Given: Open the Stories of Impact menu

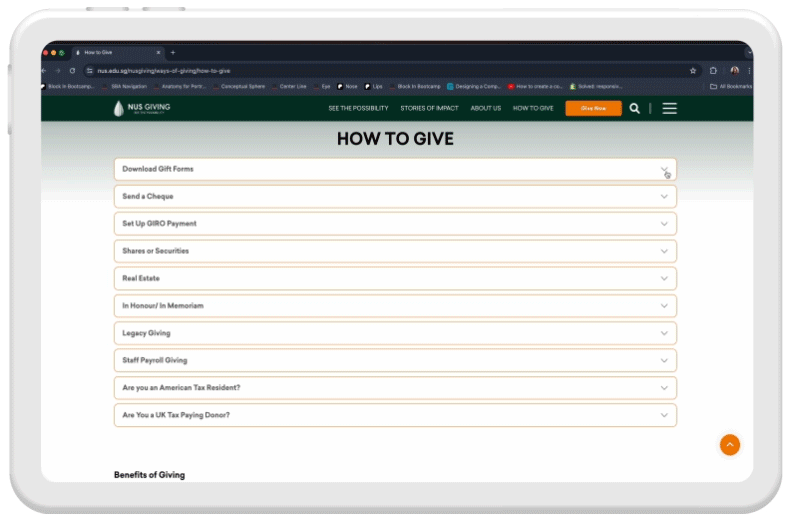Looking at the screenshot, I should click(429, 108).
